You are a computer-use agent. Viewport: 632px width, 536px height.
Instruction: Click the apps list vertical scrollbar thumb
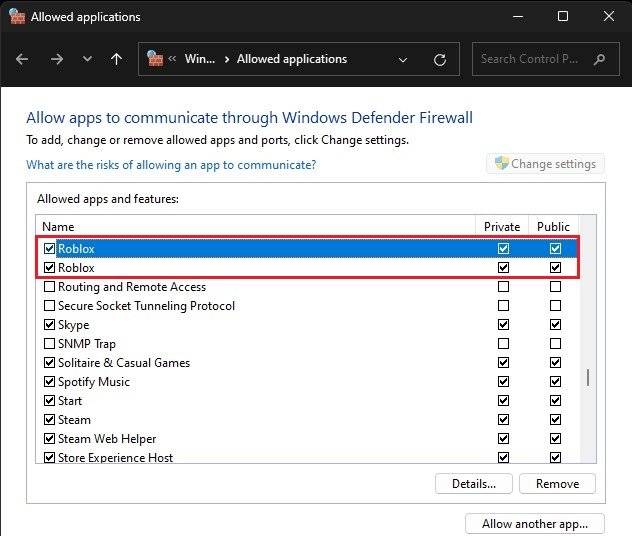point(588,378)
